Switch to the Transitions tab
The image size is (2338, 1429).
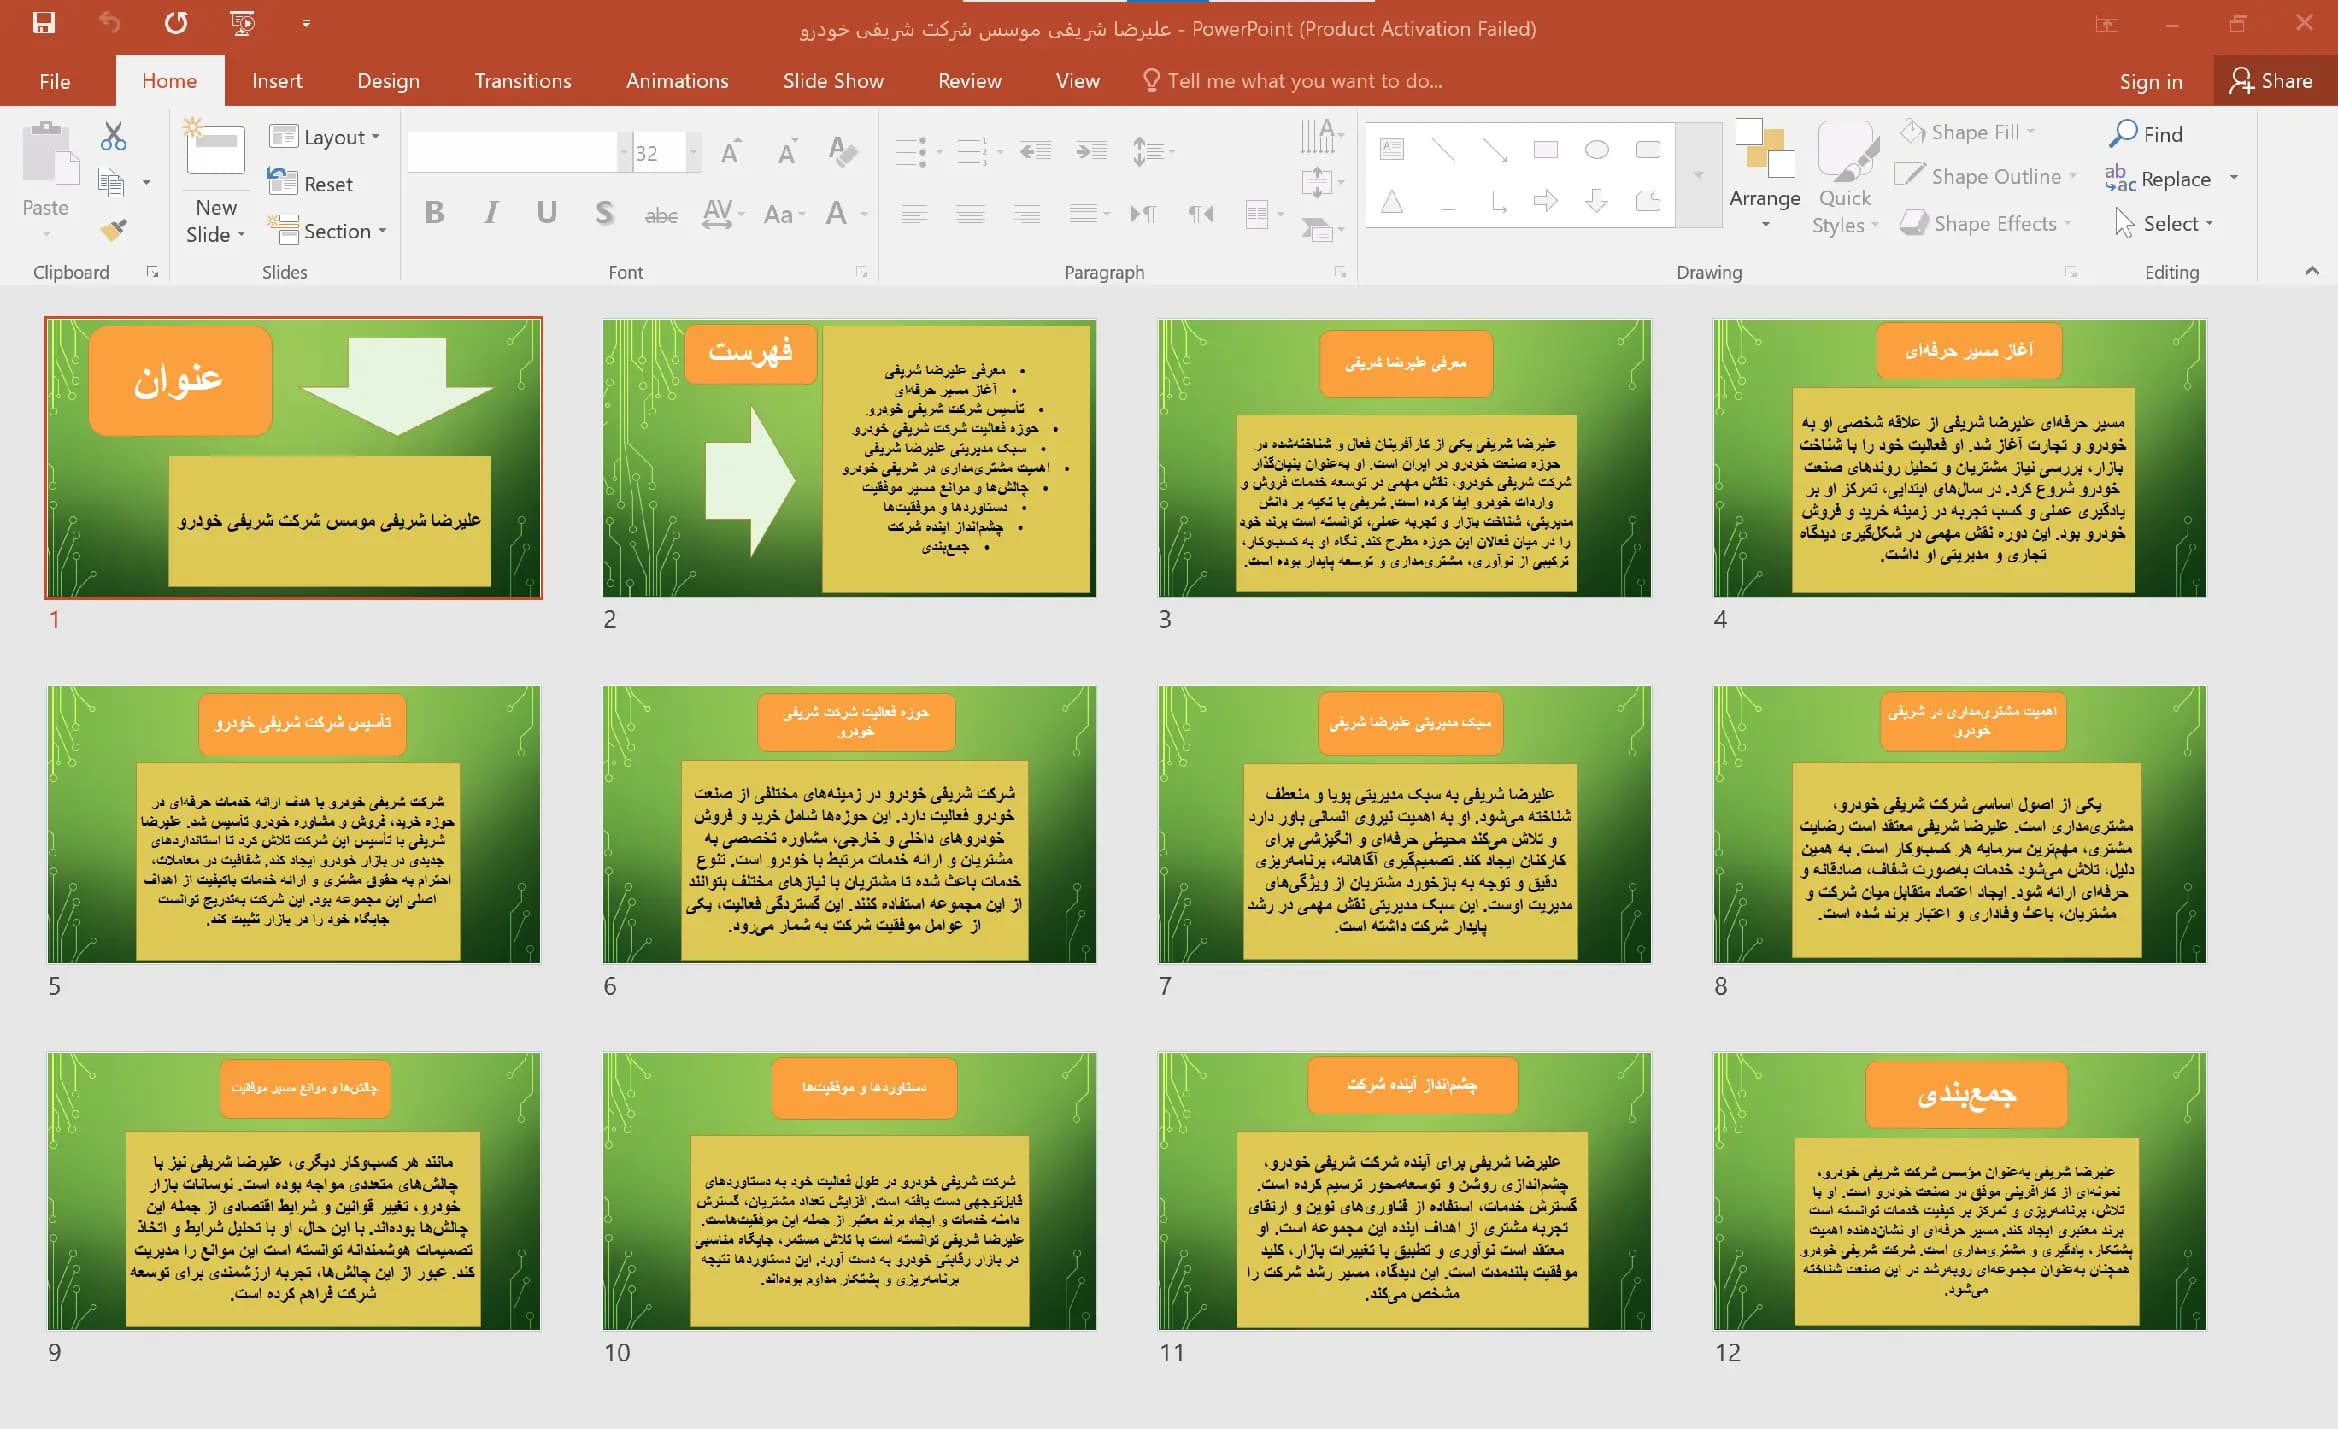pos(523,81)
